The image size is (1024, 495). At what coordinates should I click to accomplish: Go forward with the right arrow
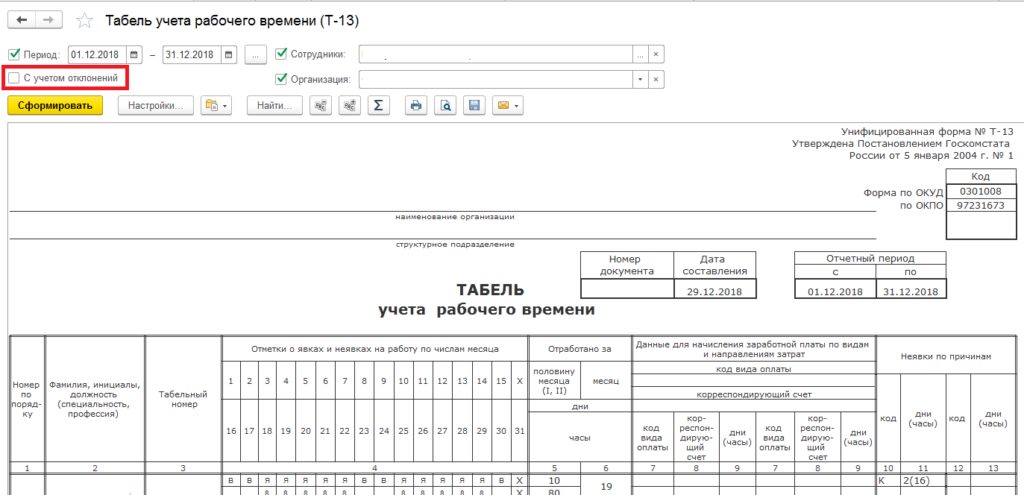(48, 20)
